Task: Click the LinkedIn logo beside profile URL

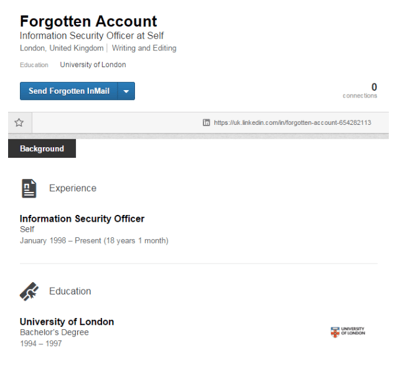Action: [x=206, y=123]
